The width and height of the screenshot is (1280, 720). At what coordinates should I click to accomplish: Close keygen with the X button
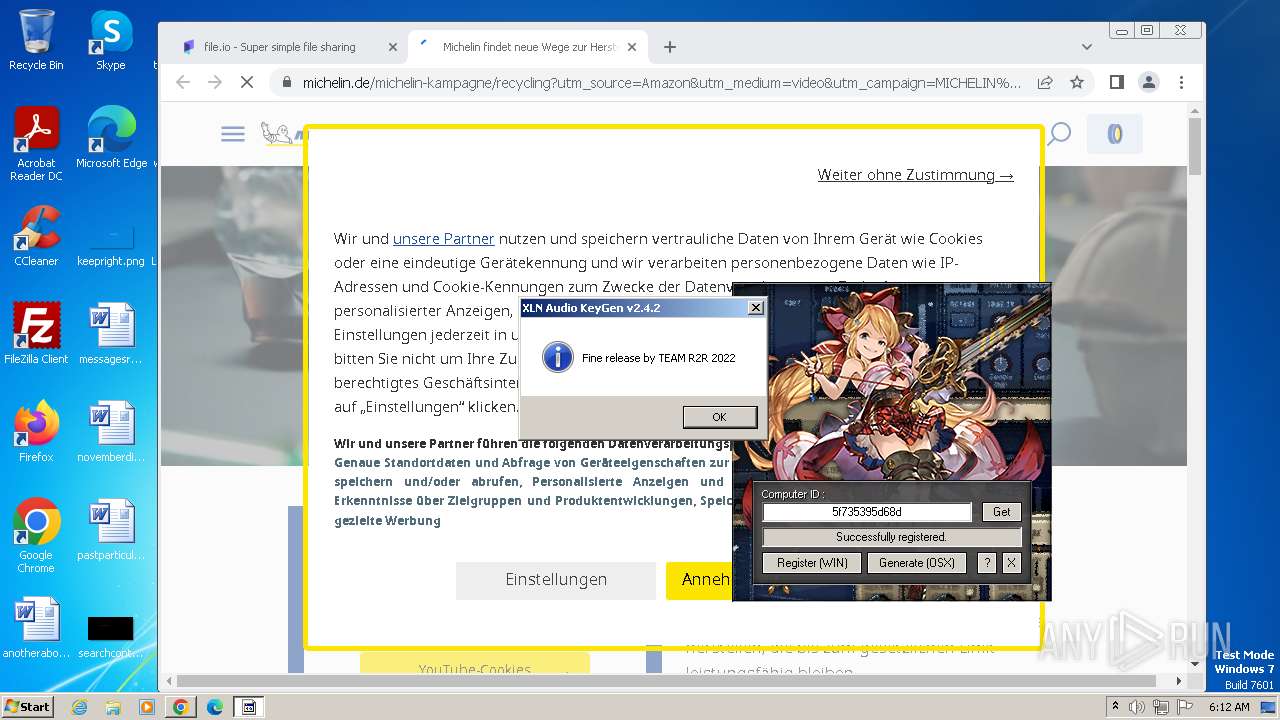tap(1011, 563)
